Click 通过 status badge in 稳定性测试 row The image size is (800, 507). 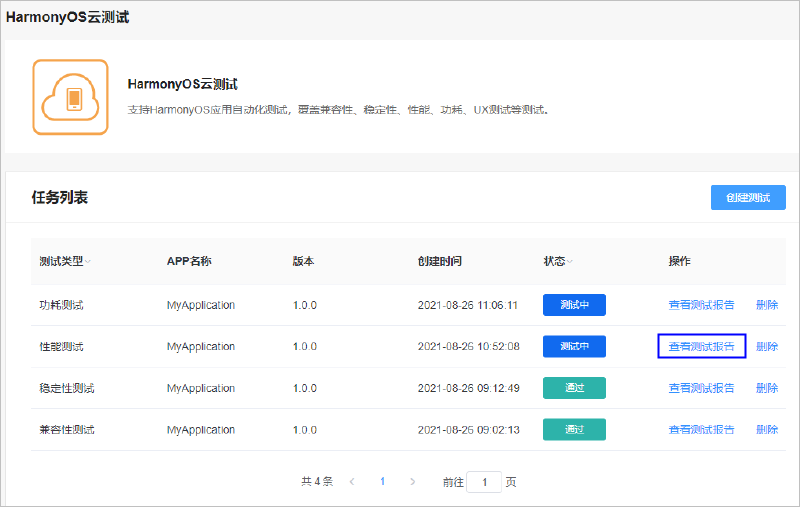(x=574, y=388)
